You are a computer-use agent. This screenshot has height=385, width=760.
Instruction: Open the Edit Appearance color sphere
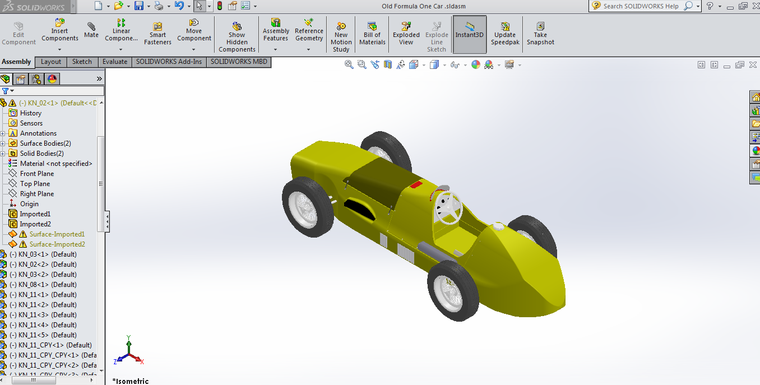(475, 64)
